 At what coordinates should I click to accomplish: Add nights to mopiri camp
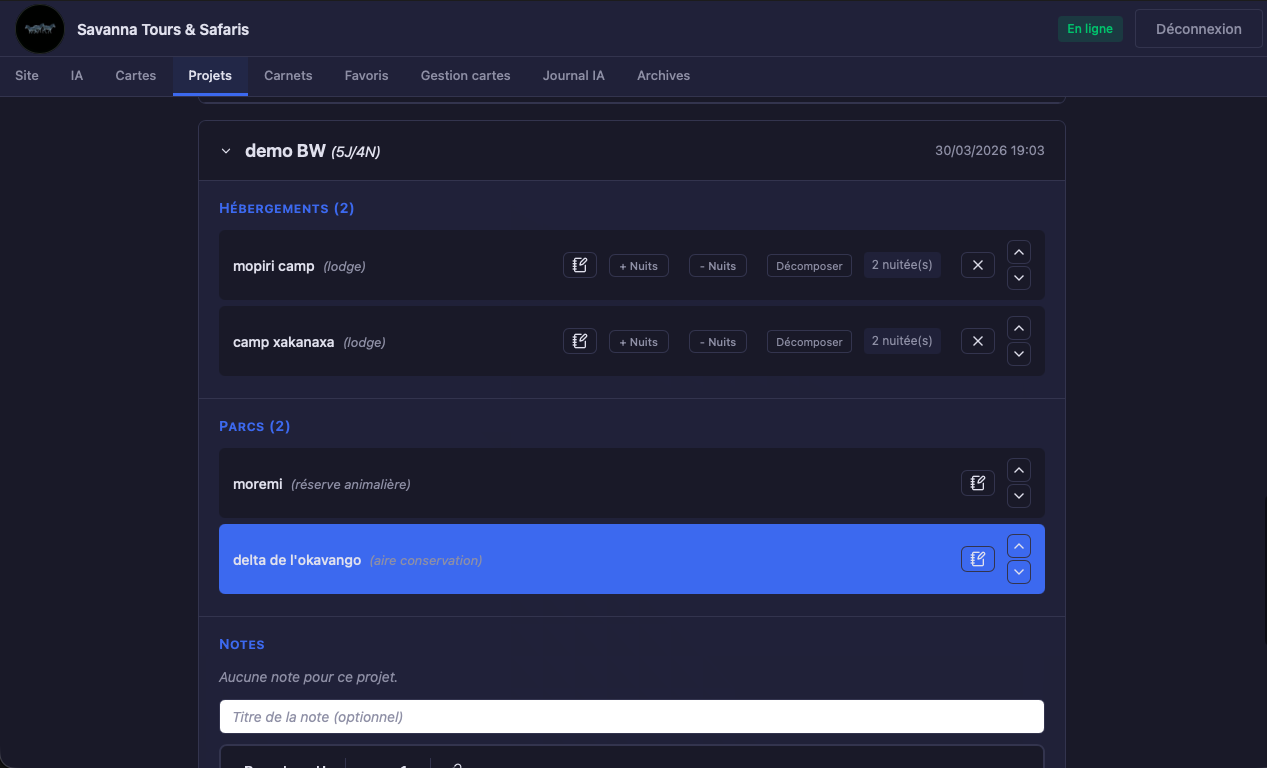(x=639, y=266)
